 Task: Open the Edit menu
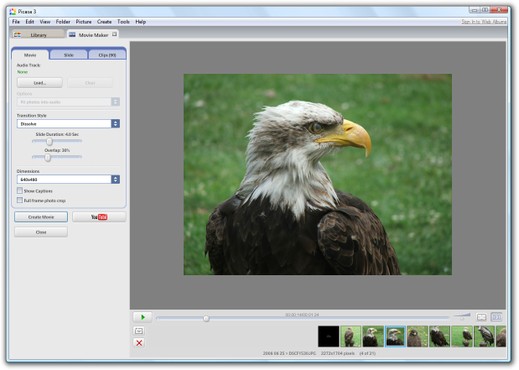(30, 22)
